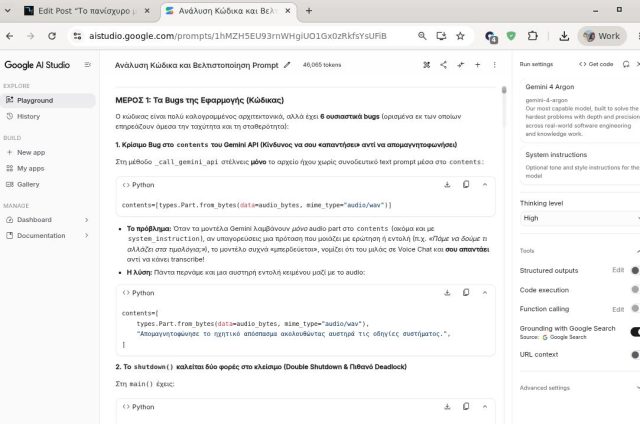Copy first Python code block
Viewport: 640px width, 424px height.
tap(466, 184)
